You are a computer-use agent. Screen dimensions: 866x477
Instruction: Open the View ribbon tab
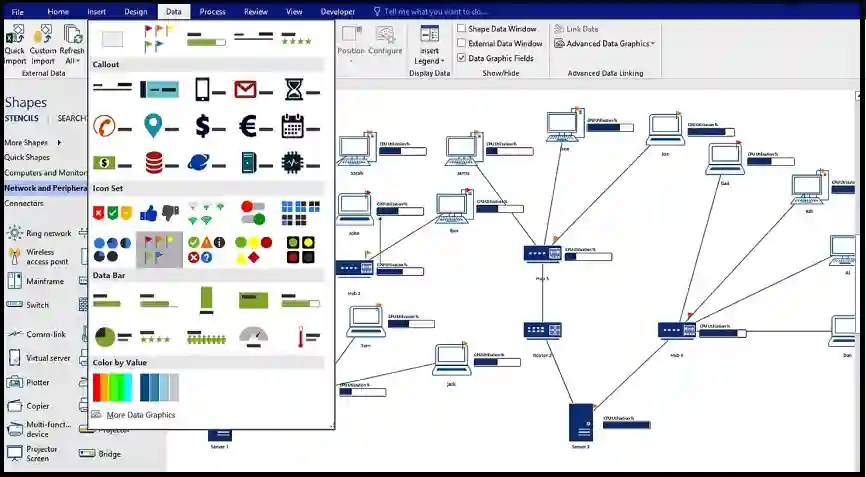pyautogui.click(x=294, y=12)
